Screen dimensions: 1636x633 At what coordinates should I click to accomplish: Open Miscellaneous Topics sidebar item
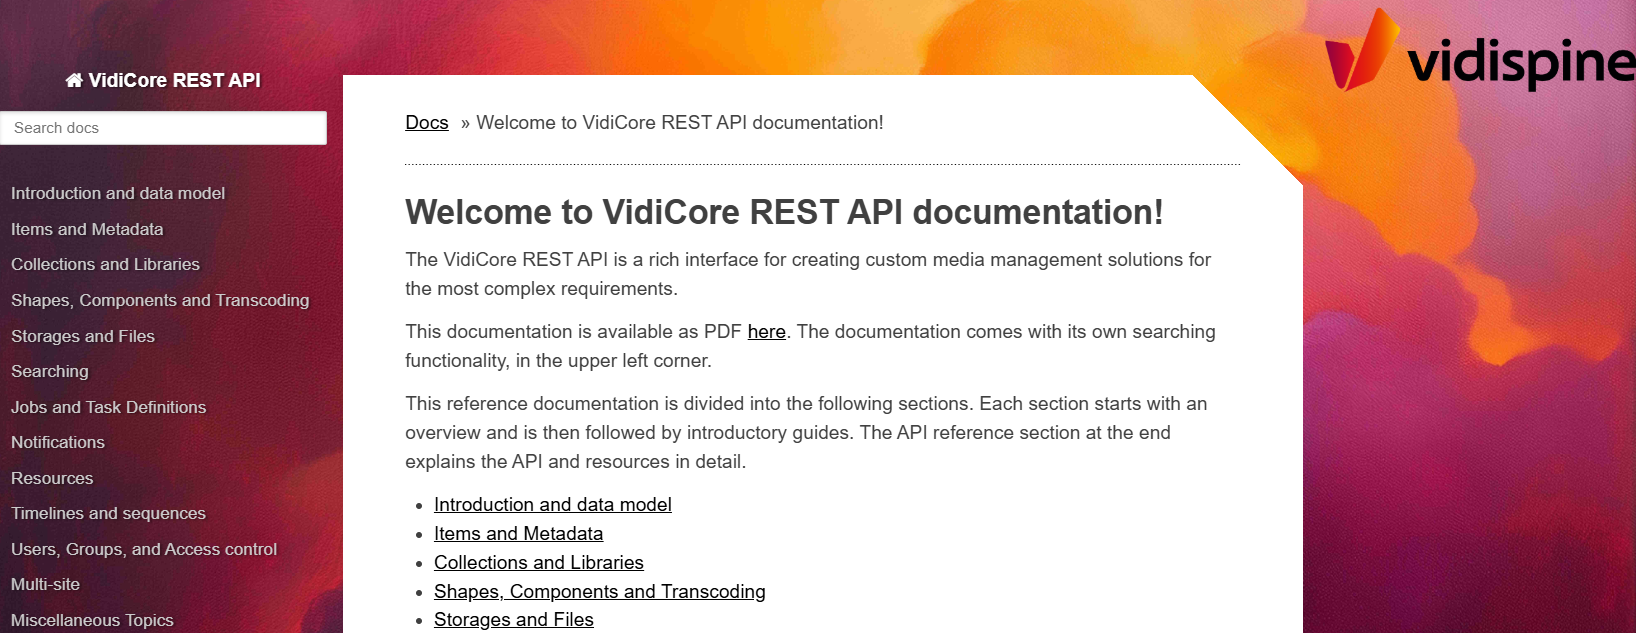[92, 620]
